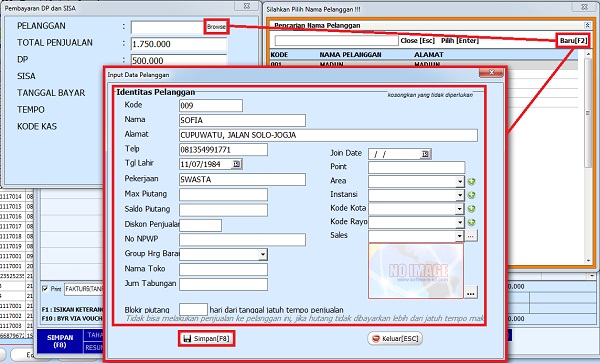Click the Point input field
The height and width of the screenshot is (363, 600).
pyautogui.click(x=416, y=168)
